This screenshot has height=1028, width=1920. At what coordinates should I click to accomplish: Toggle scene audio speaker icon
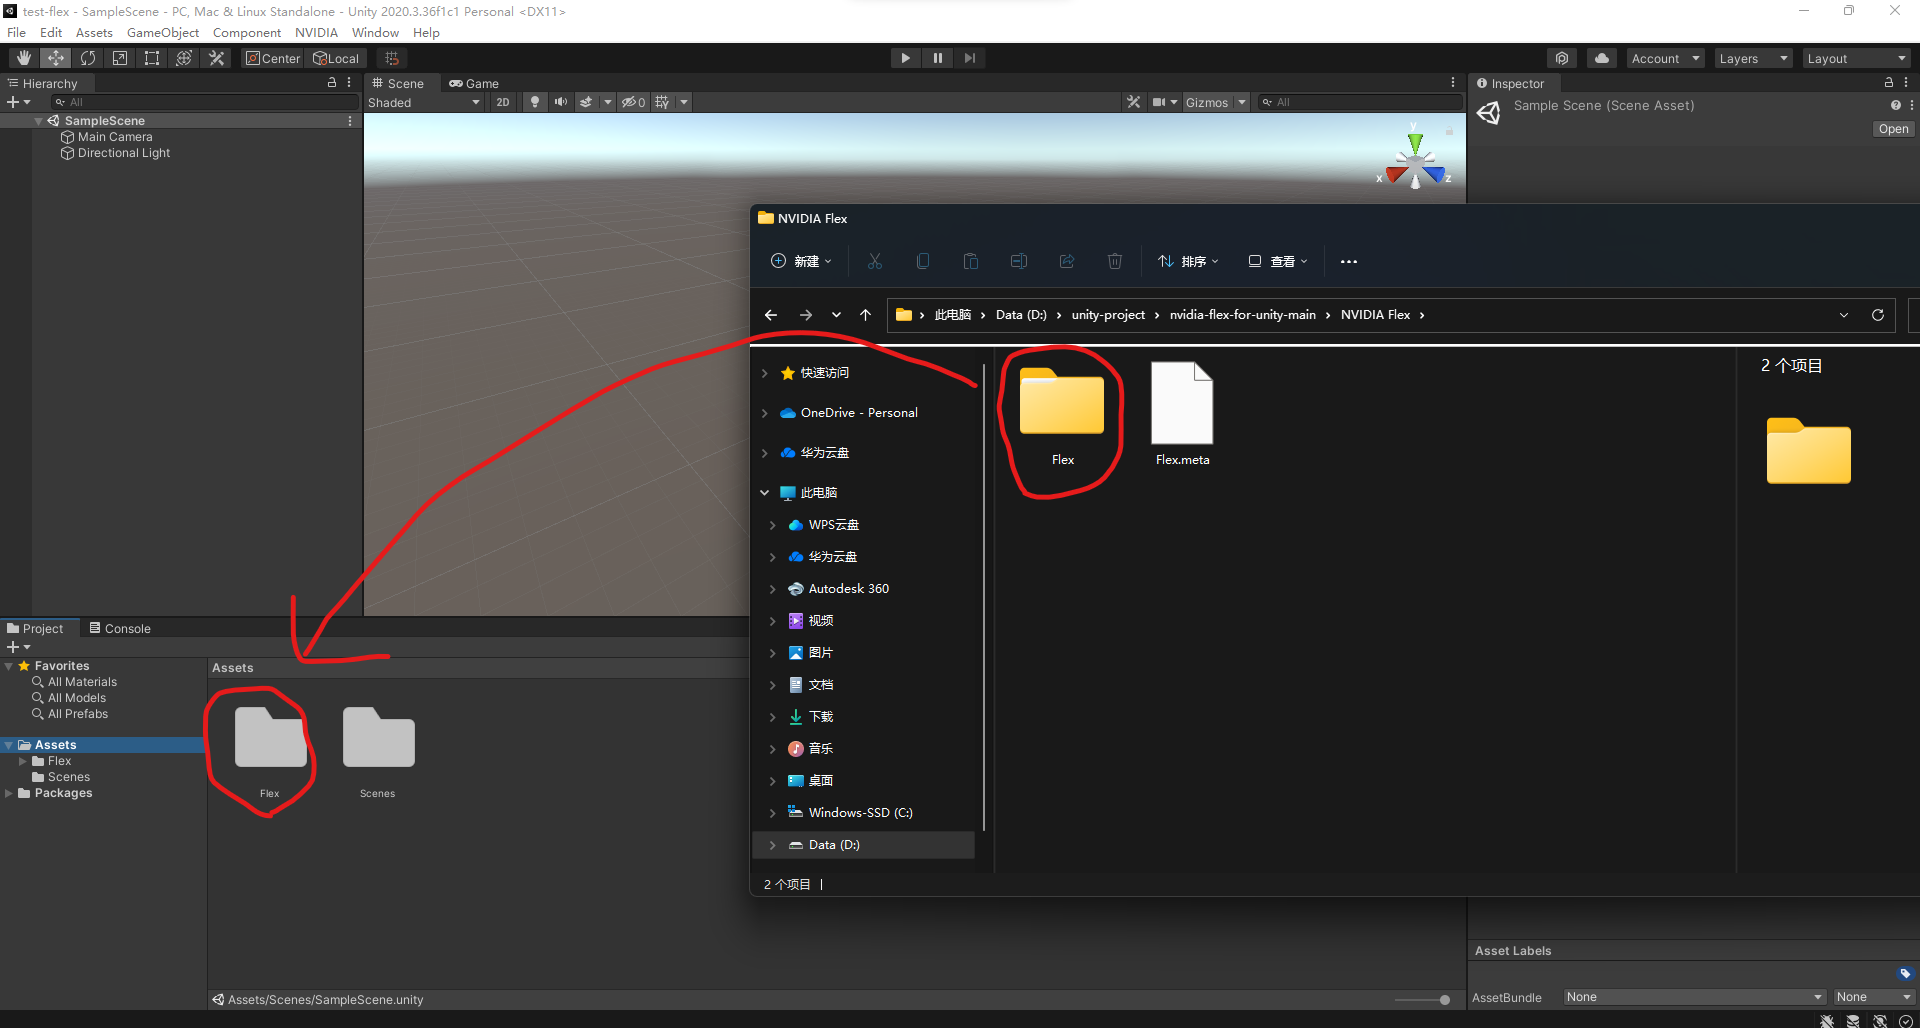click(560, 102)
